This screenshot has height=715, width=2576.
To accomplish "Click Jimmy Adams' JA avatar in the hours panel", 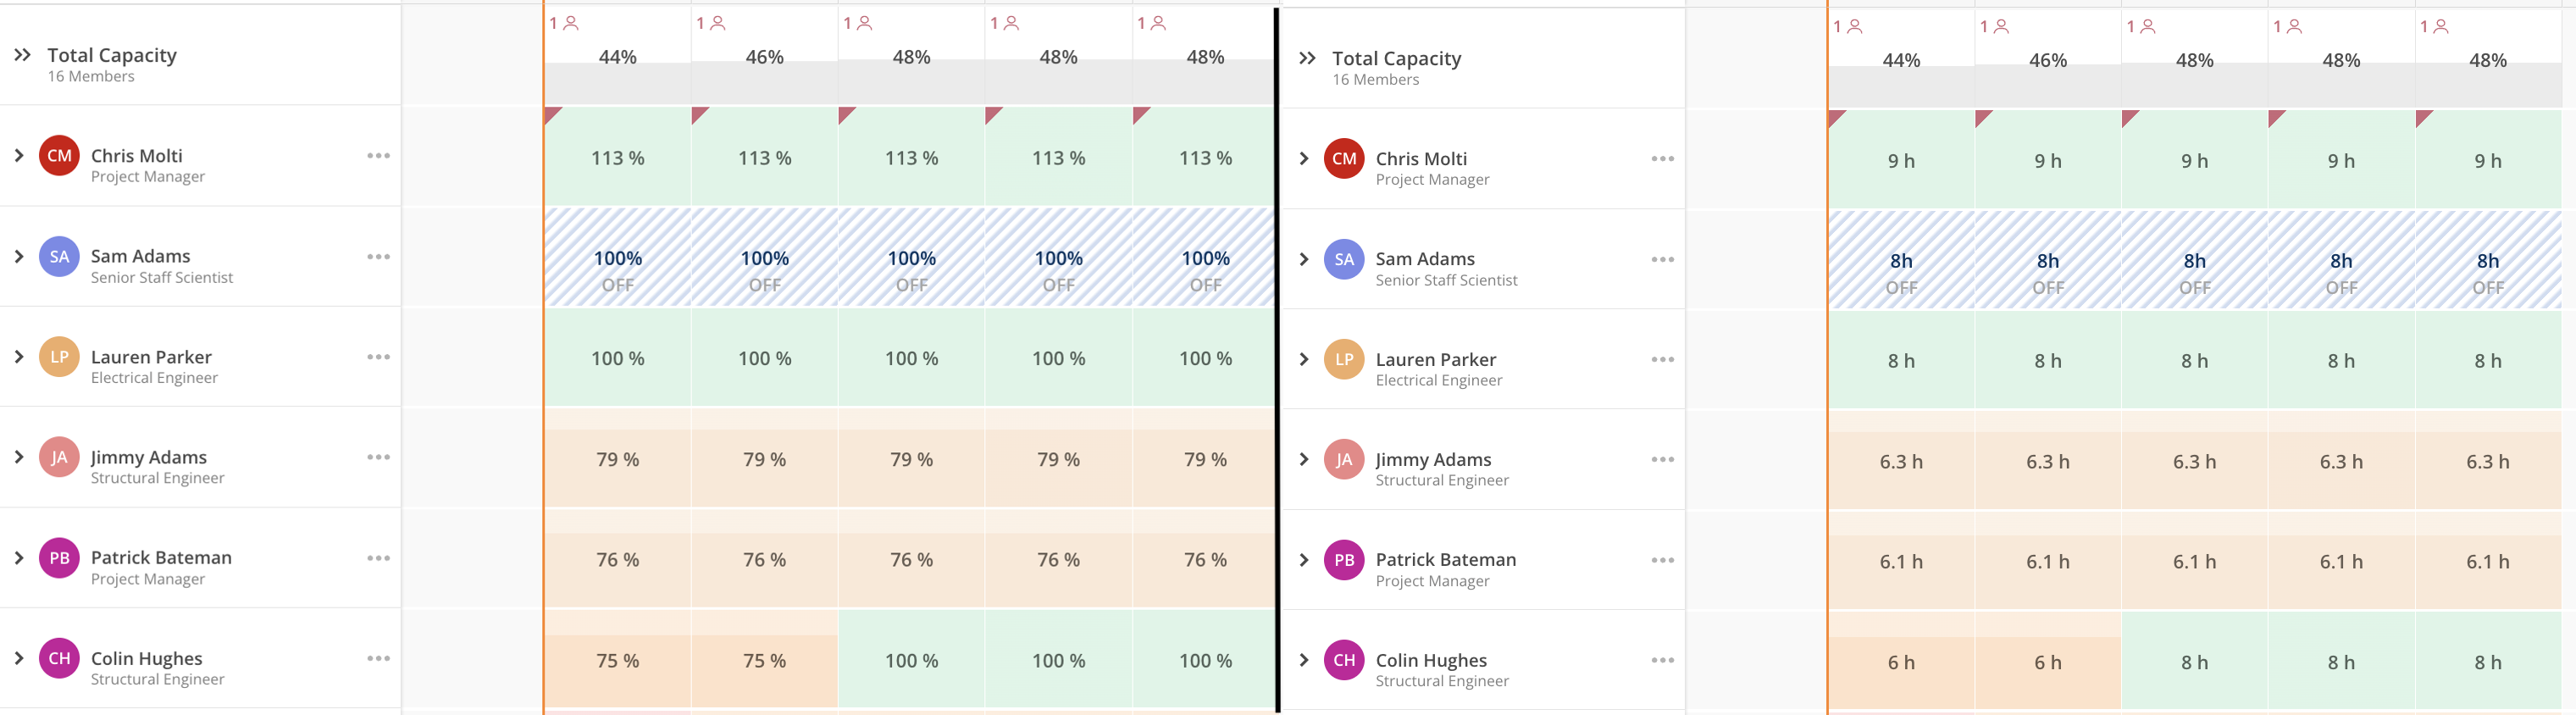I will [1343, 460].
